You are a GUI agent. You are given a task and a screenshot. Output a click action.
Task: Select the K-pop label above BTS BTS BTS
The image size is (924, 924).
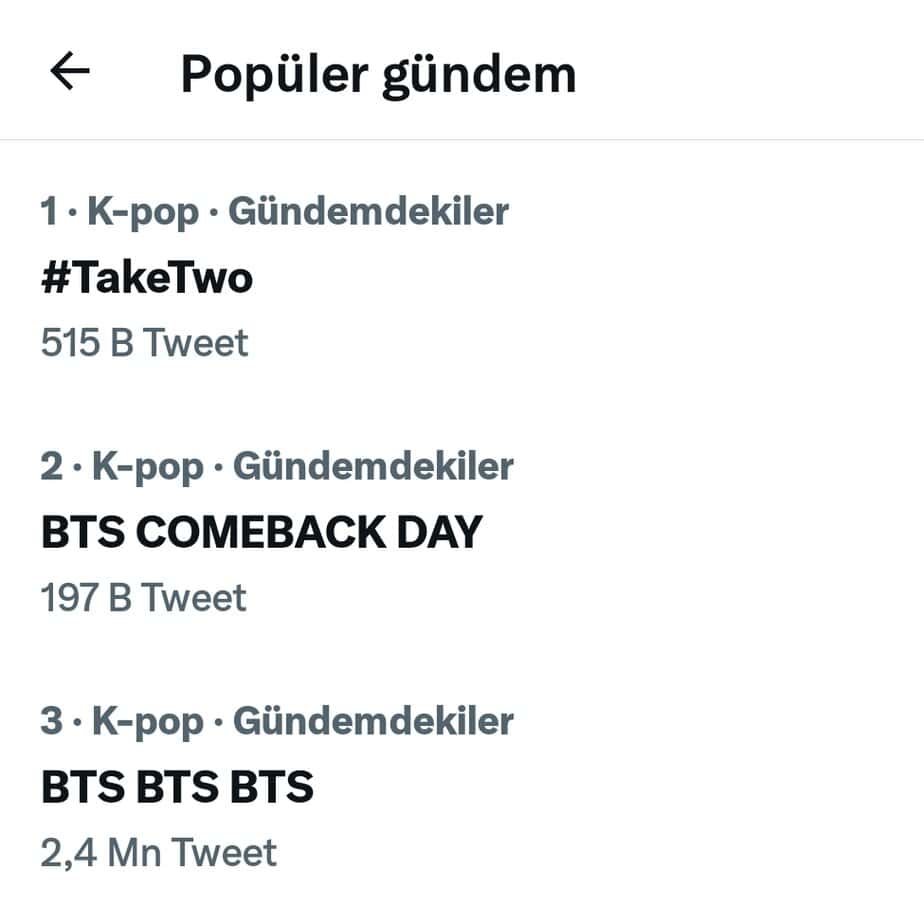tap(148, 722)
